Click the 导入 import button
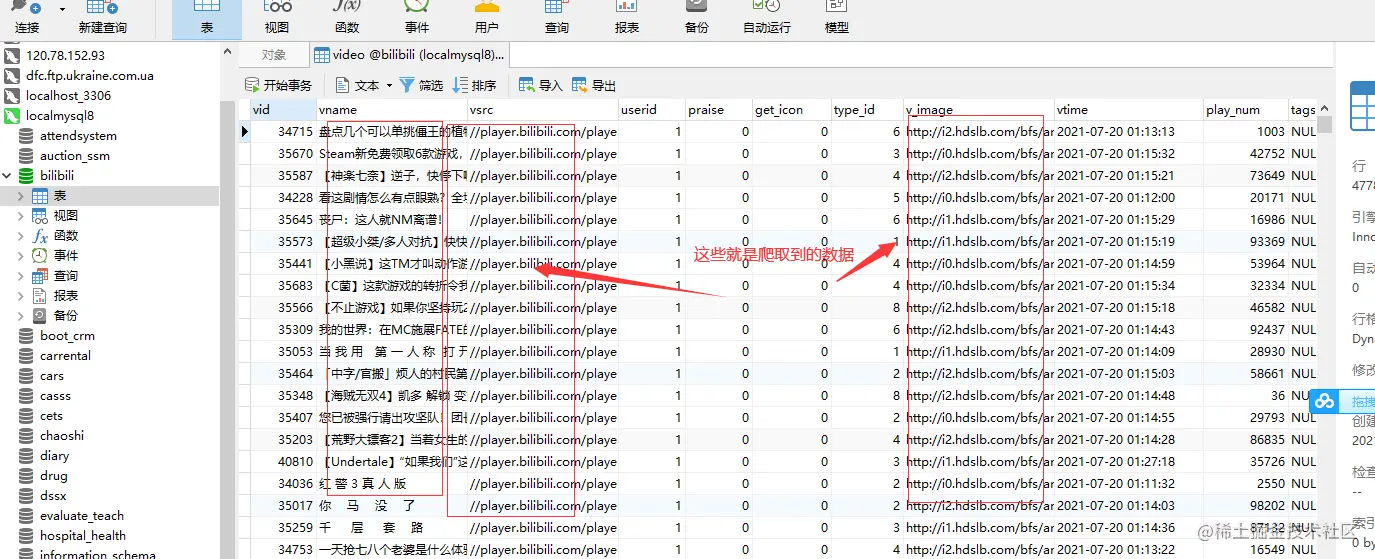 541,85
